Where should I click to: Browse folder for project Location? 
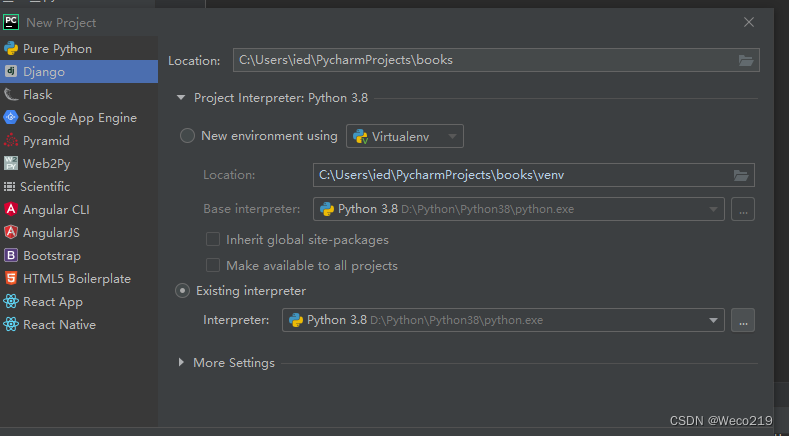tap(745, 60)
